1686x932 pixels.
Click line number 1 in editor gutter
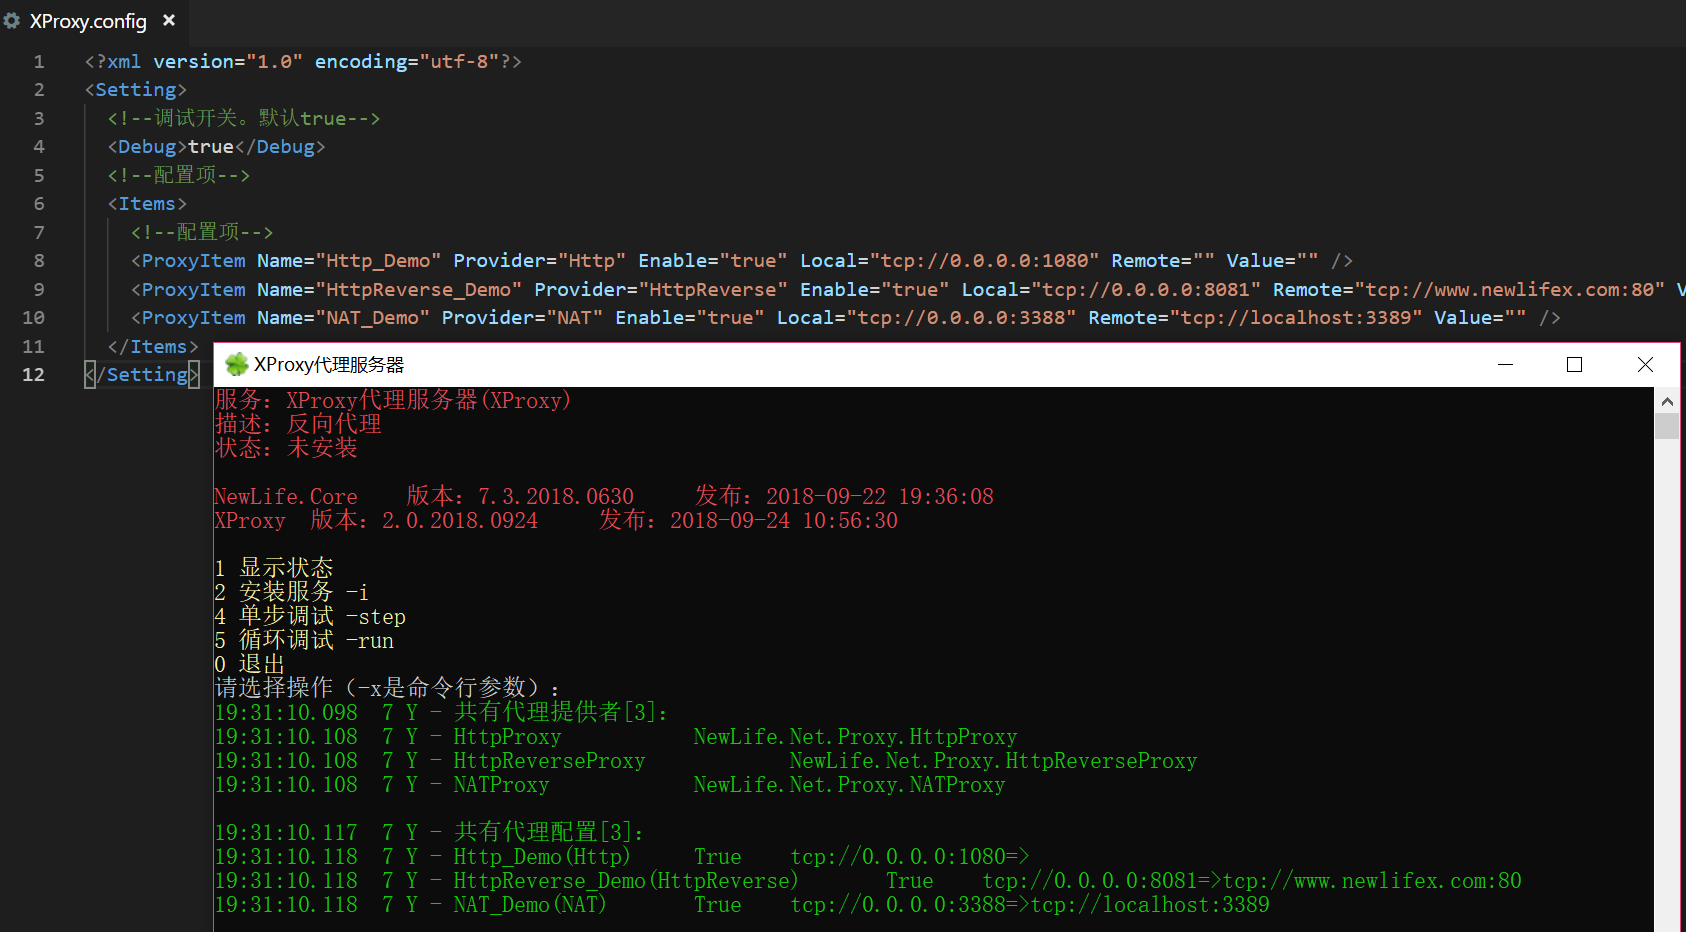pyautogui.click(x=39, y=62)
